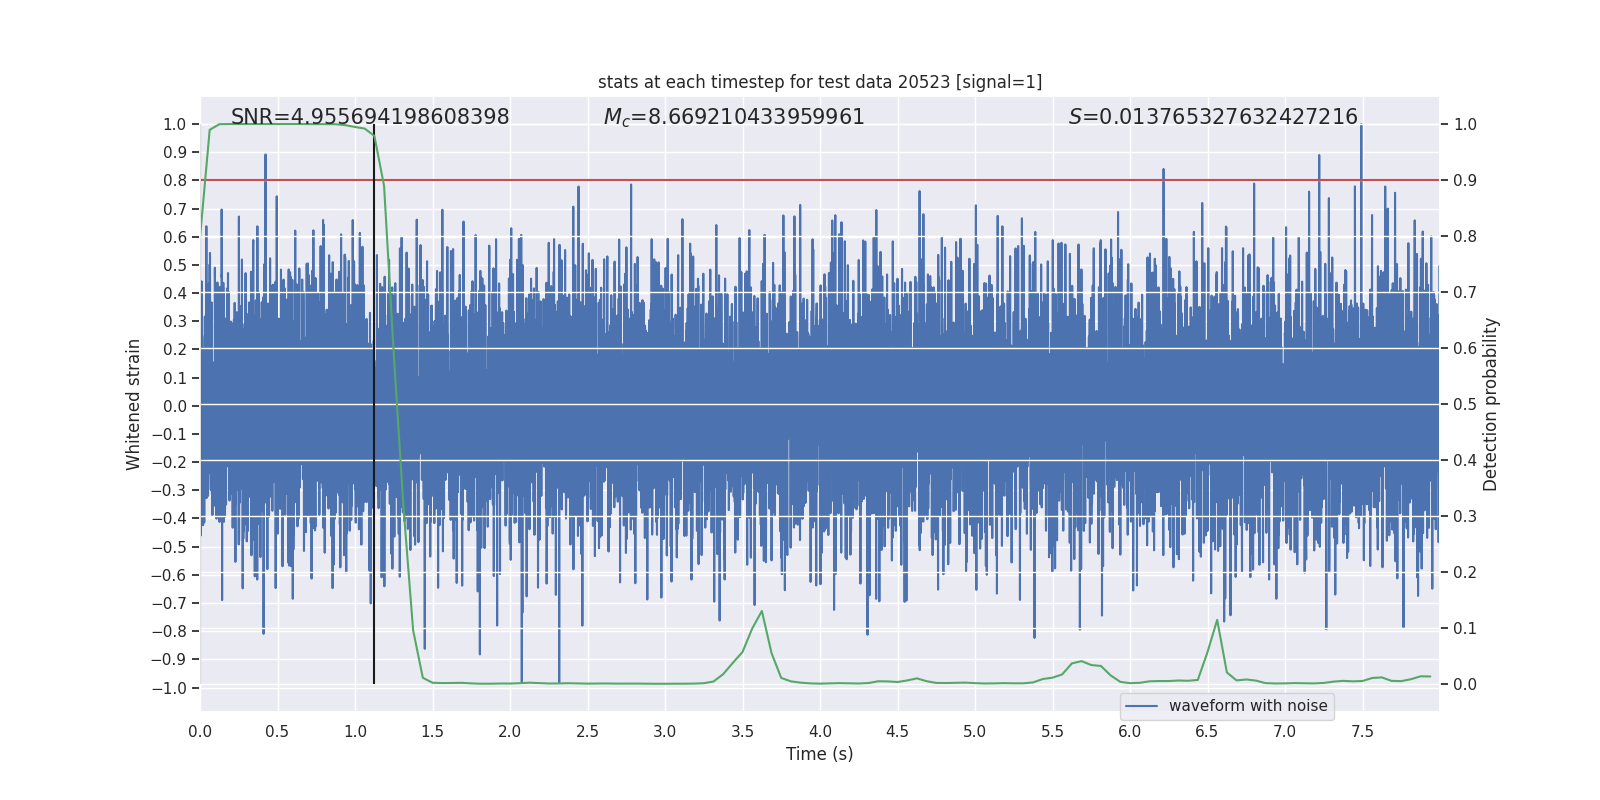The width and height of the screenshot is (1600, 800).
Task: Click the 'waveform with noise' legend text
Action: pyautogui.click(x=1248, y=706)
